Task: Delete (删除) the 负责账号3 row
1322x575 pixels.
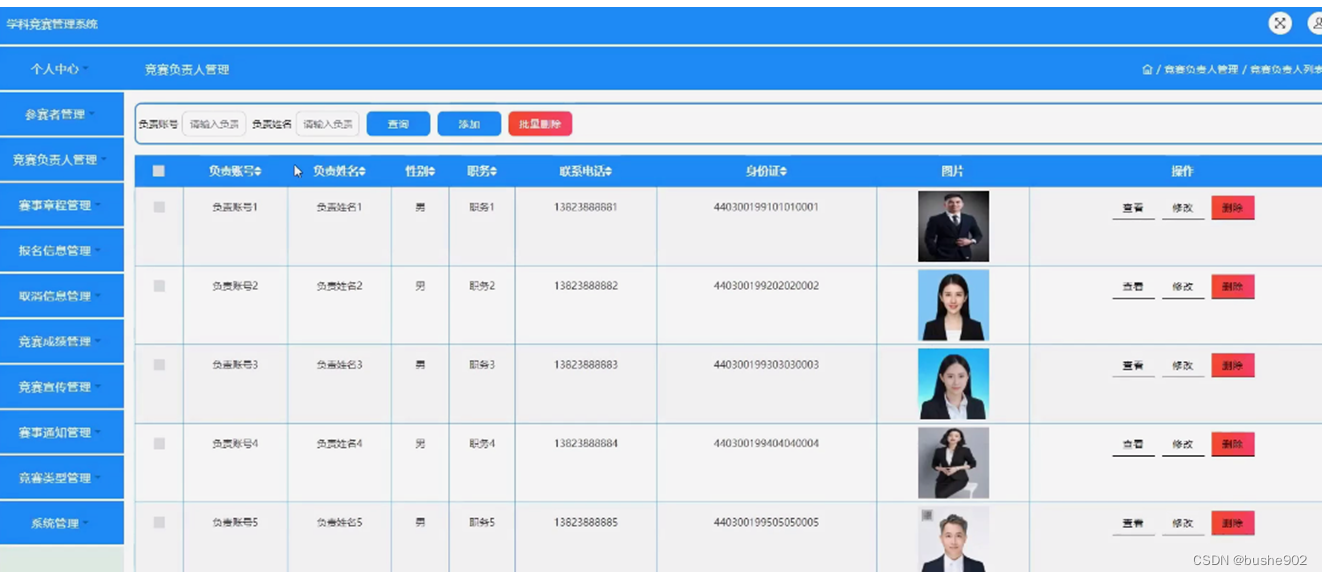Action: point(1233,366)
